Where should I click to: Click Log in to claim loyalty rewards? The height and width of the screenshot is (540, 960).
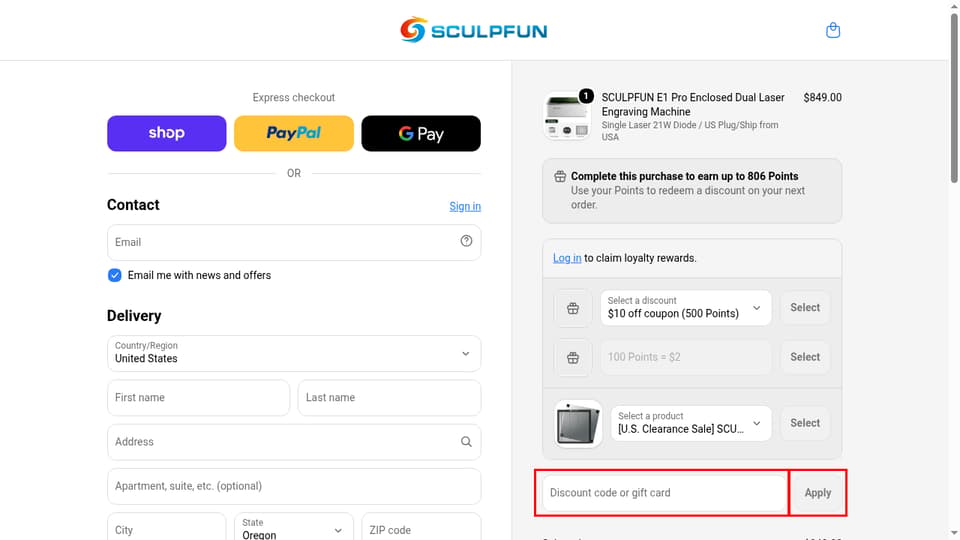click(x=567, y=258)
